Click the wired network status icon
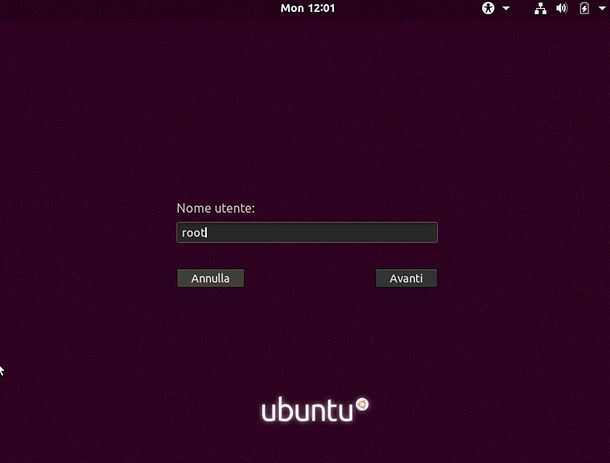Screen dimensions: 610x463 [540, 8]
